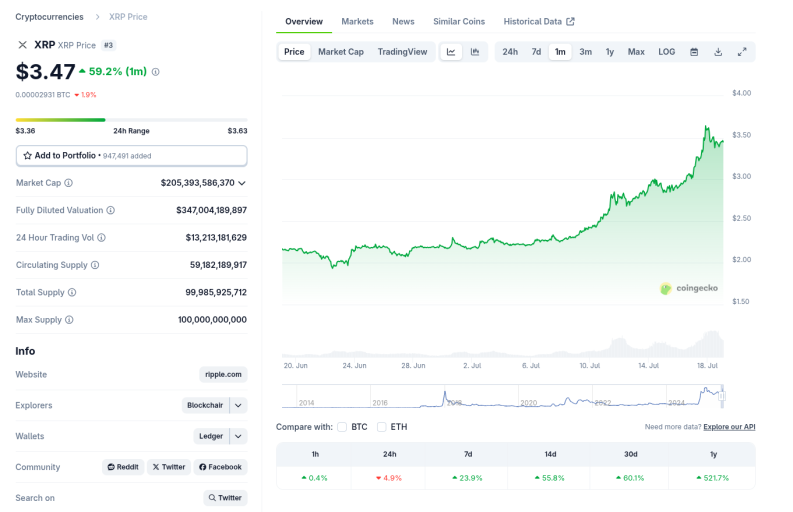793x512 pixels.
Task: Select the 1m chart range
Action: point(560,52)
